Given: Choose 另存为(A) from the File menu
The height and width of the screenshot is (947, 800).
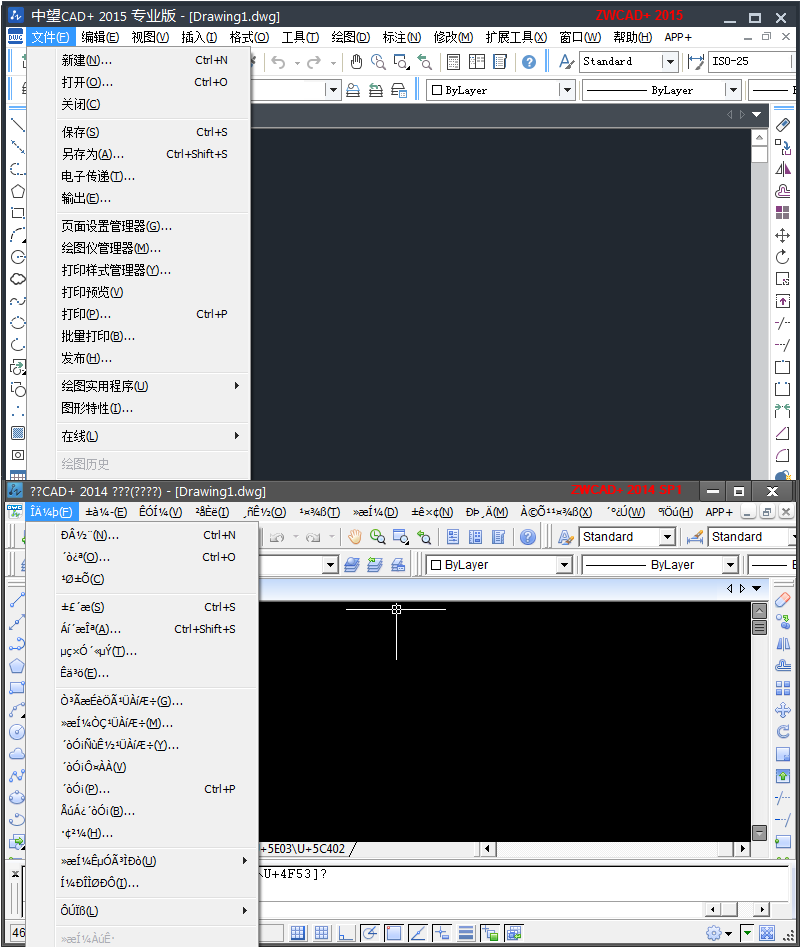Looking at the screenshot, I should tap(152, 154).
